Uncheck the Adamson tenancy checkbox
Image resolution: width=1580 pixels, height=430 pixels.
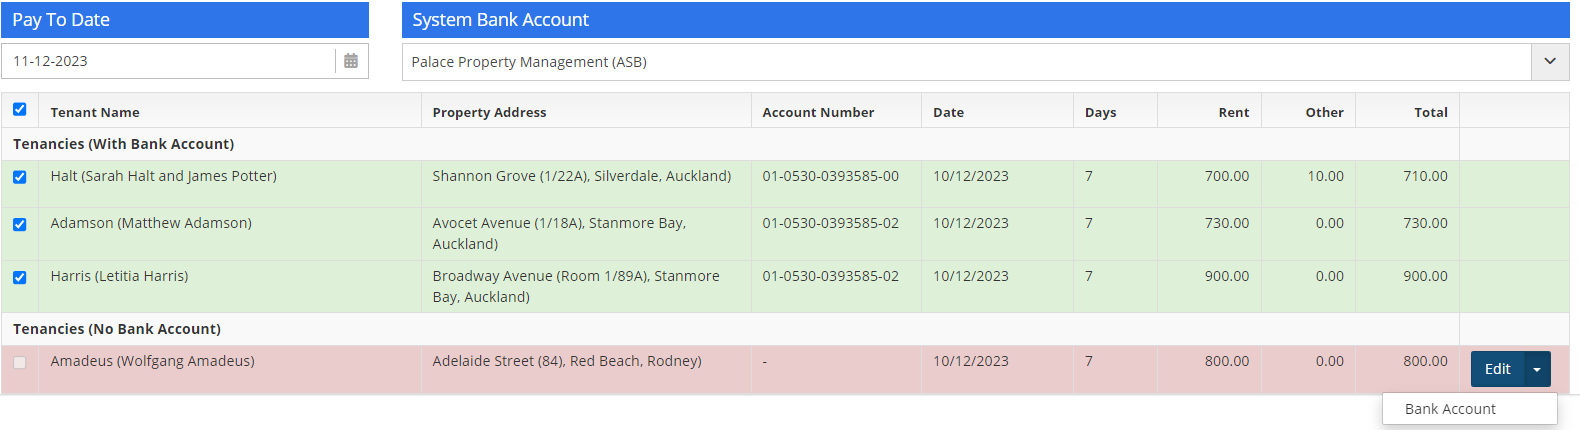(20, 225)
